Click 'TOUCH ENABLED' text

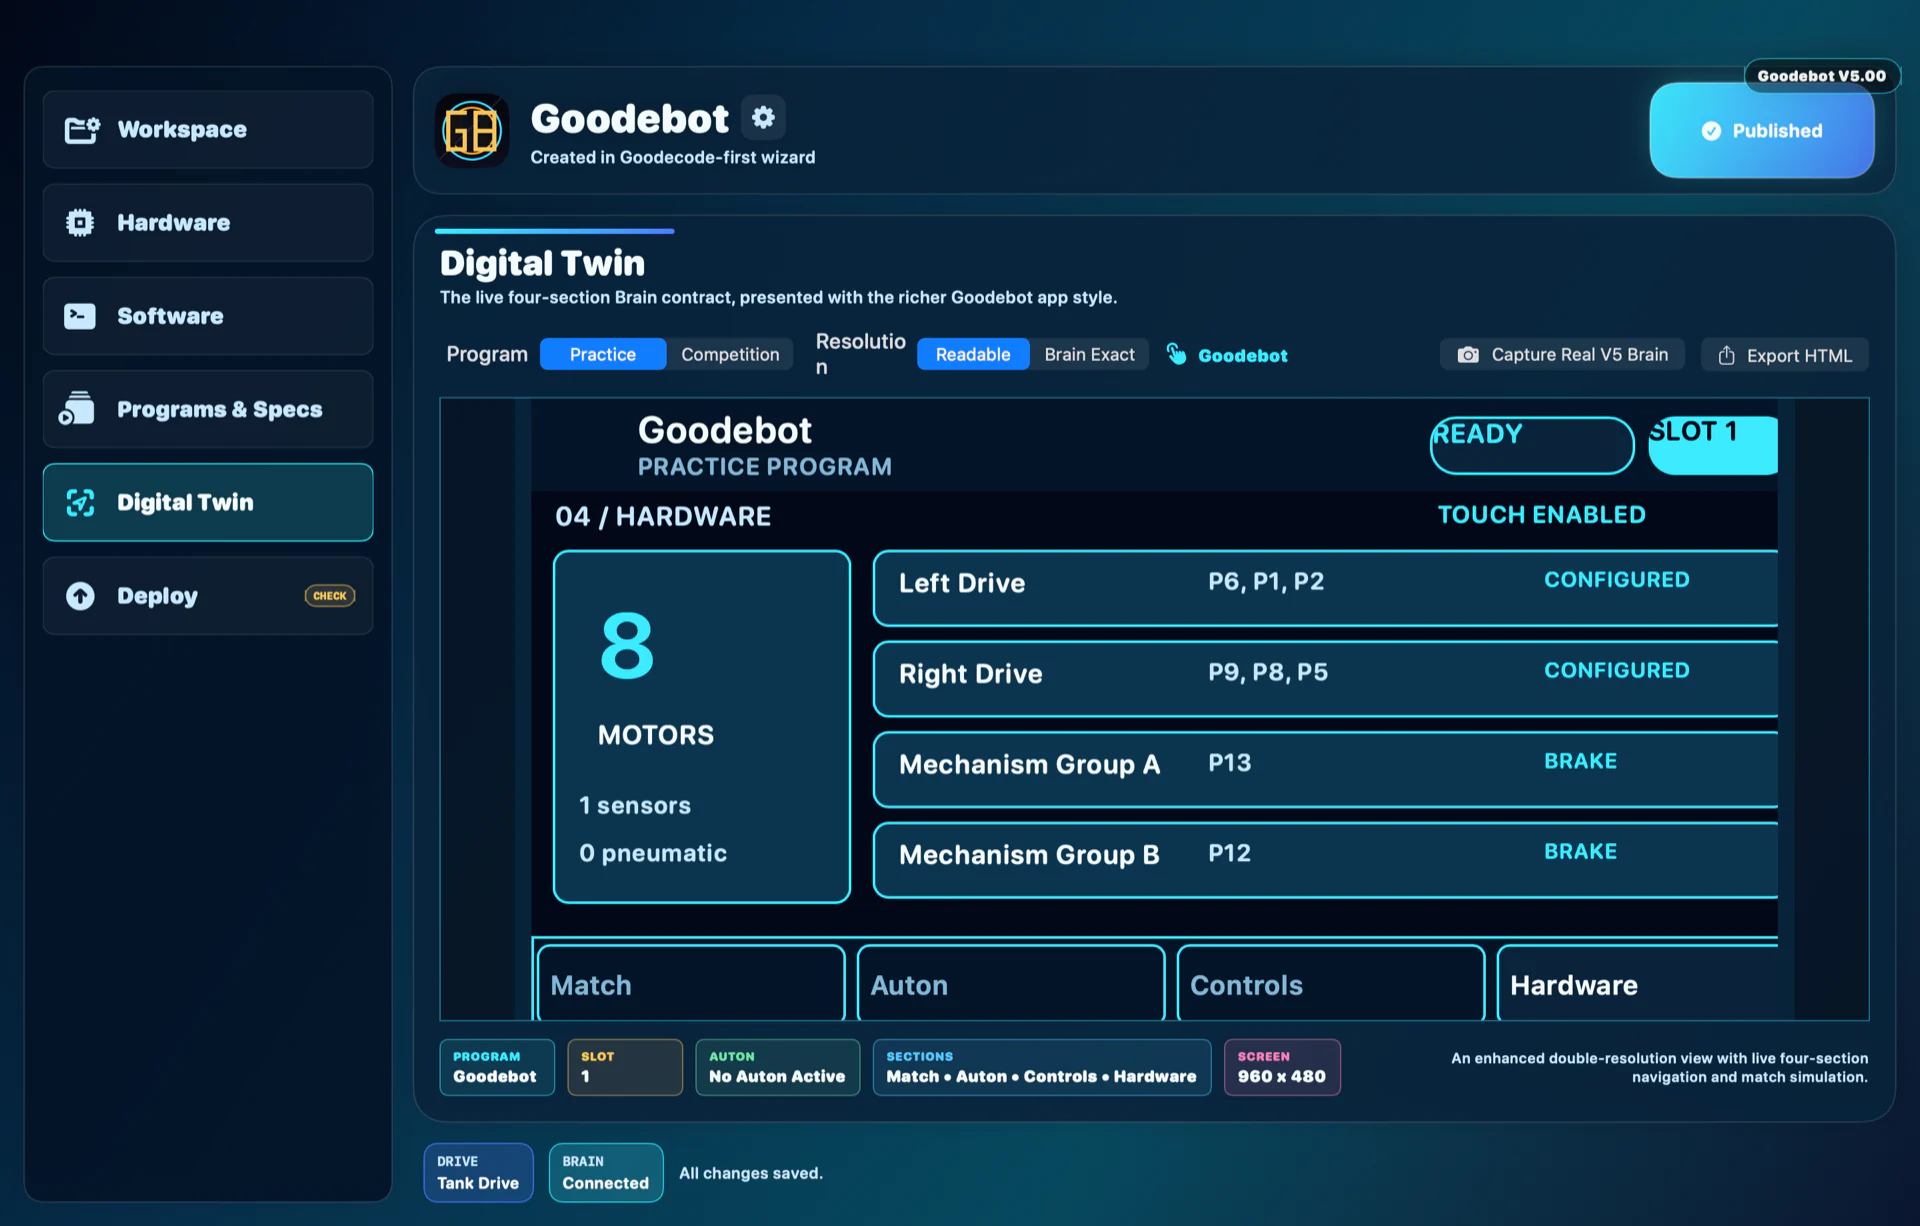(1541, 515)
